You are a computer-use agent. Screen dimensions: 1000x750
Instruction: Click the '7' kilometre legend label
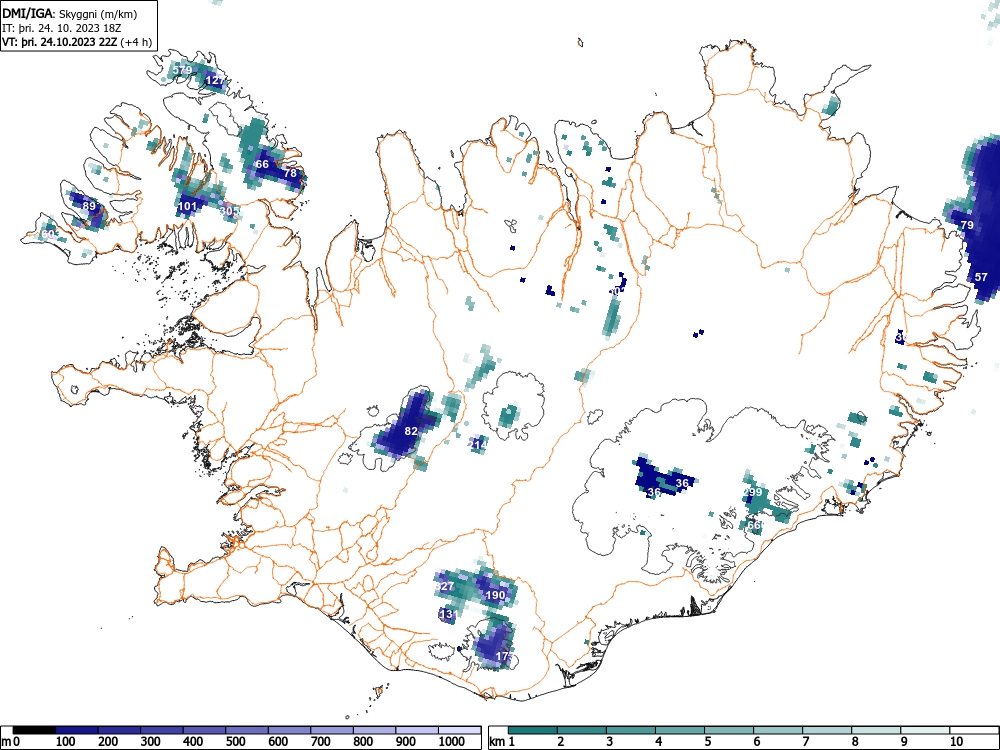pos(806,742)
